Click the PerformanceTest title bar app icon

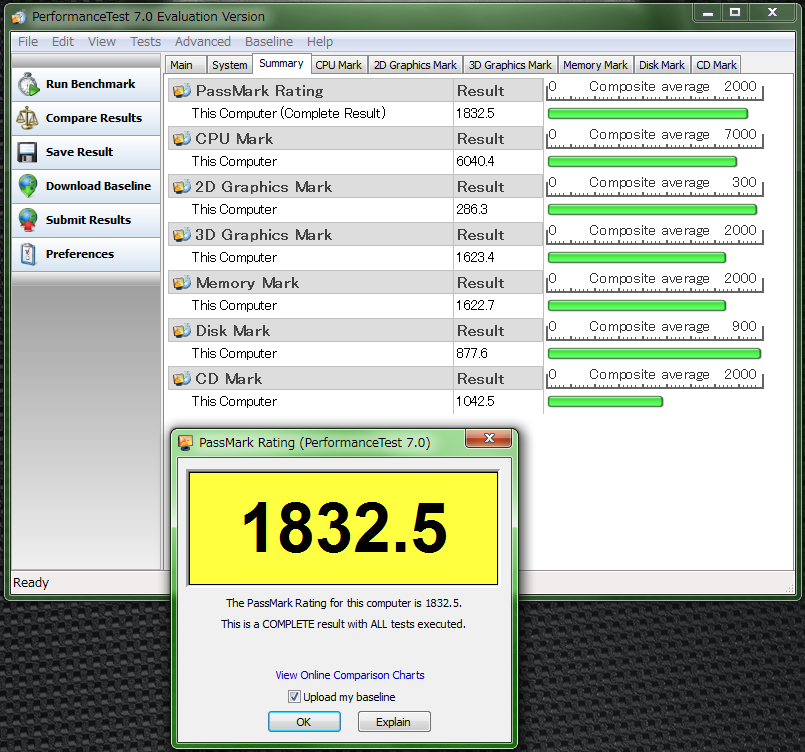click(x=19, y=17)
